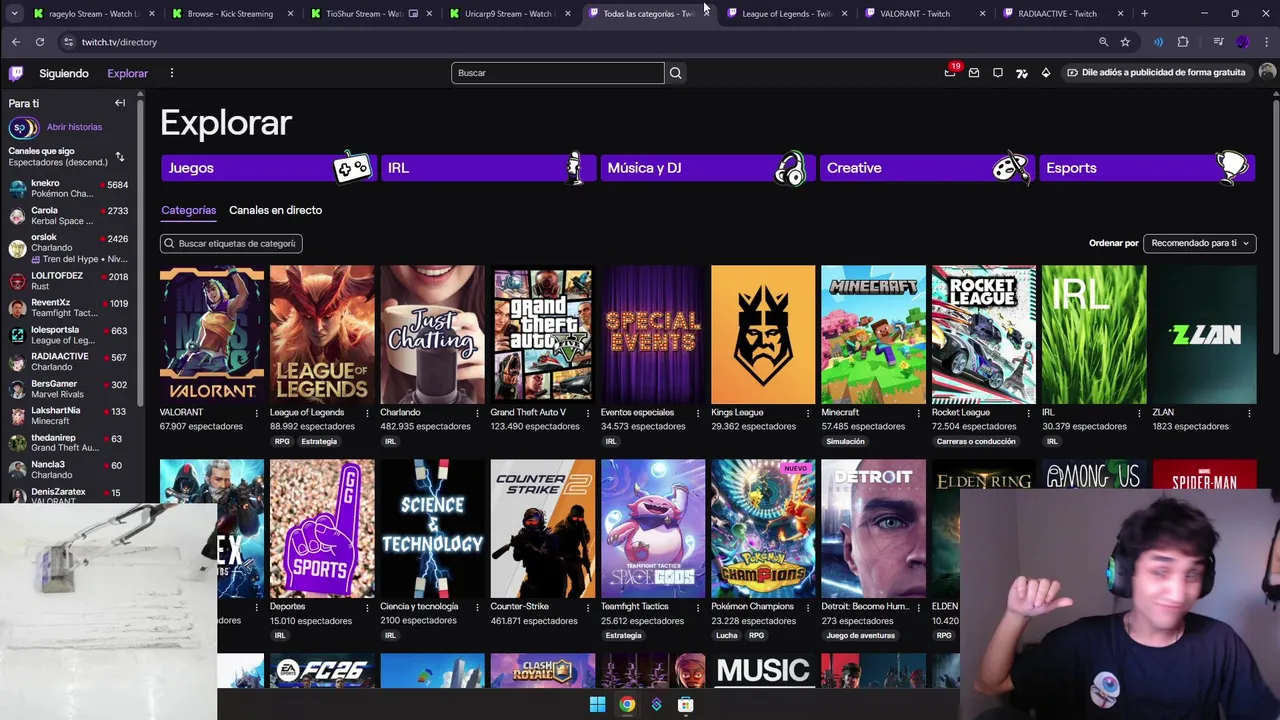Go back in the browser
This screenshot has width=1280, height=720.
tap(16, 42)
